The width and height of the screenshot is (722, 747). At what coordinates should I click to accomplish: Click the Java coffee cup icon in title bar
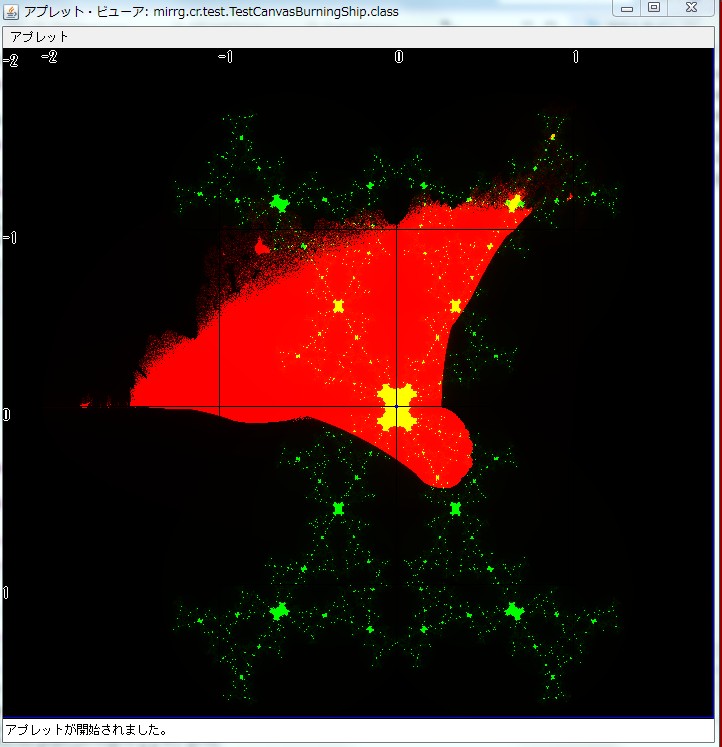(11, 9)
